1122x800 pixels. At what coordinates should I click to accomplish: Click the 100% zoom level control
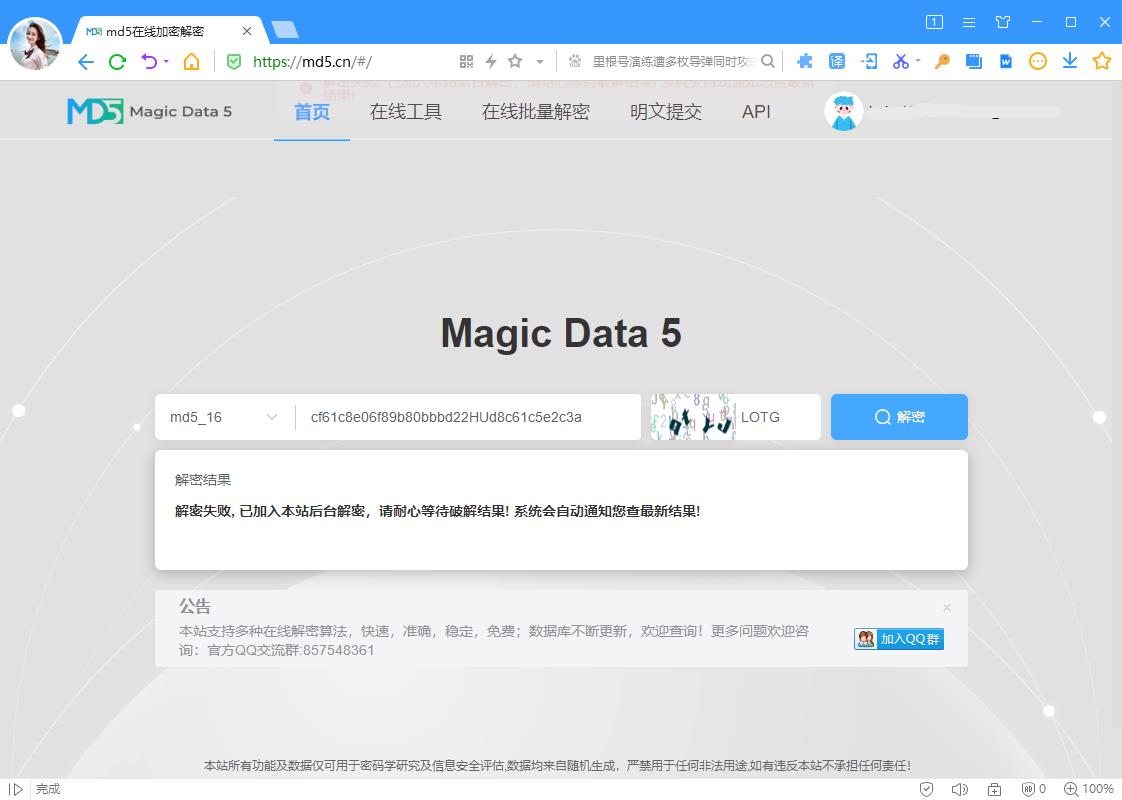(1089, 789)
